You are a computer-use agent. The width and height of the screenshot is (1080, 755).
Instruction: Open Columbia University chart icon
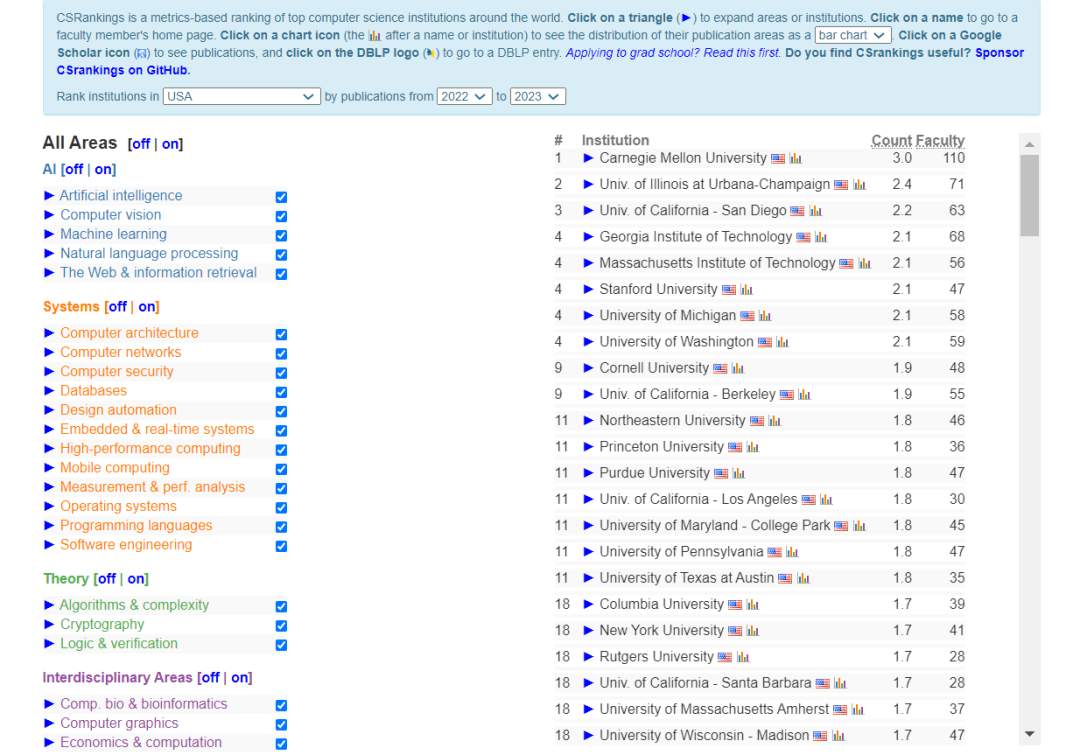pos(752,605)
